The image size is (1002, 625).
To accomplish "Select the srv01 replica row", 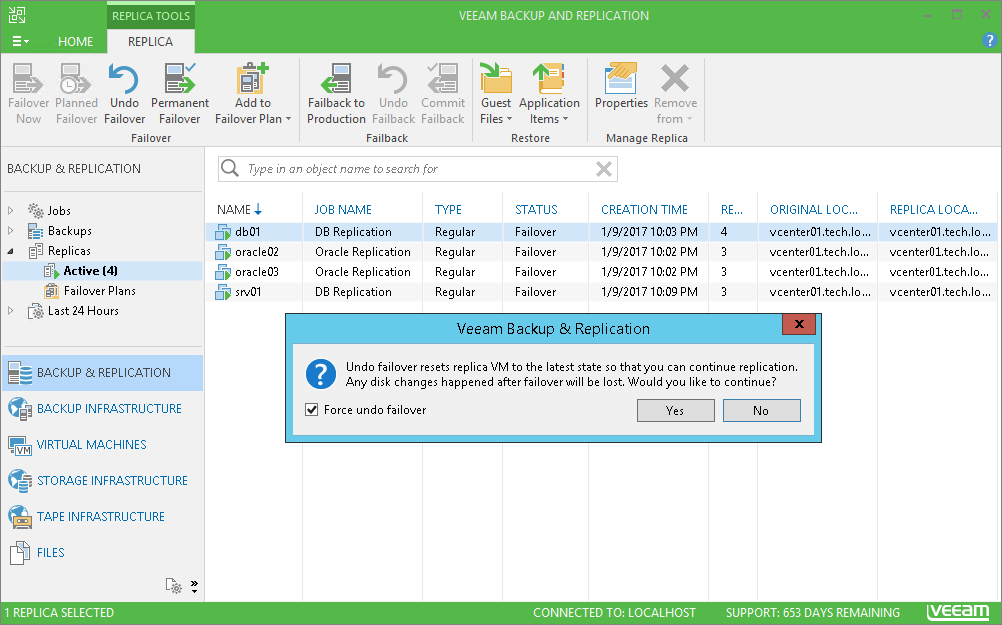I will click(x=601, y=291).
